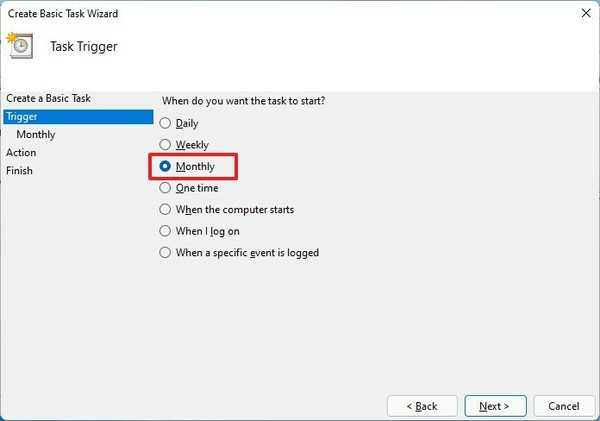The width and height of the screenshot is (600, 421).
Task: Pick the One time trigger option
Action: tap(166, 188)
